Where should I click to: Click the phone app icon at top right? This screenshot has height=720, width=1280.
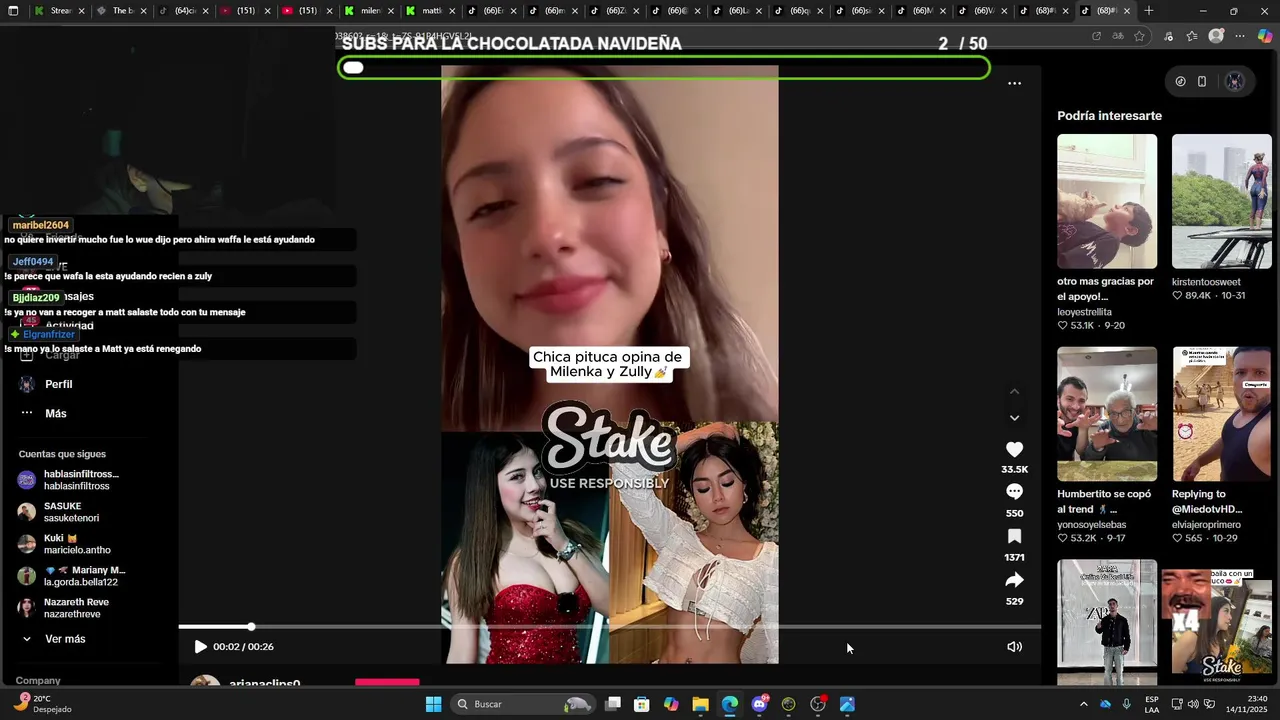coord(1202,82)
